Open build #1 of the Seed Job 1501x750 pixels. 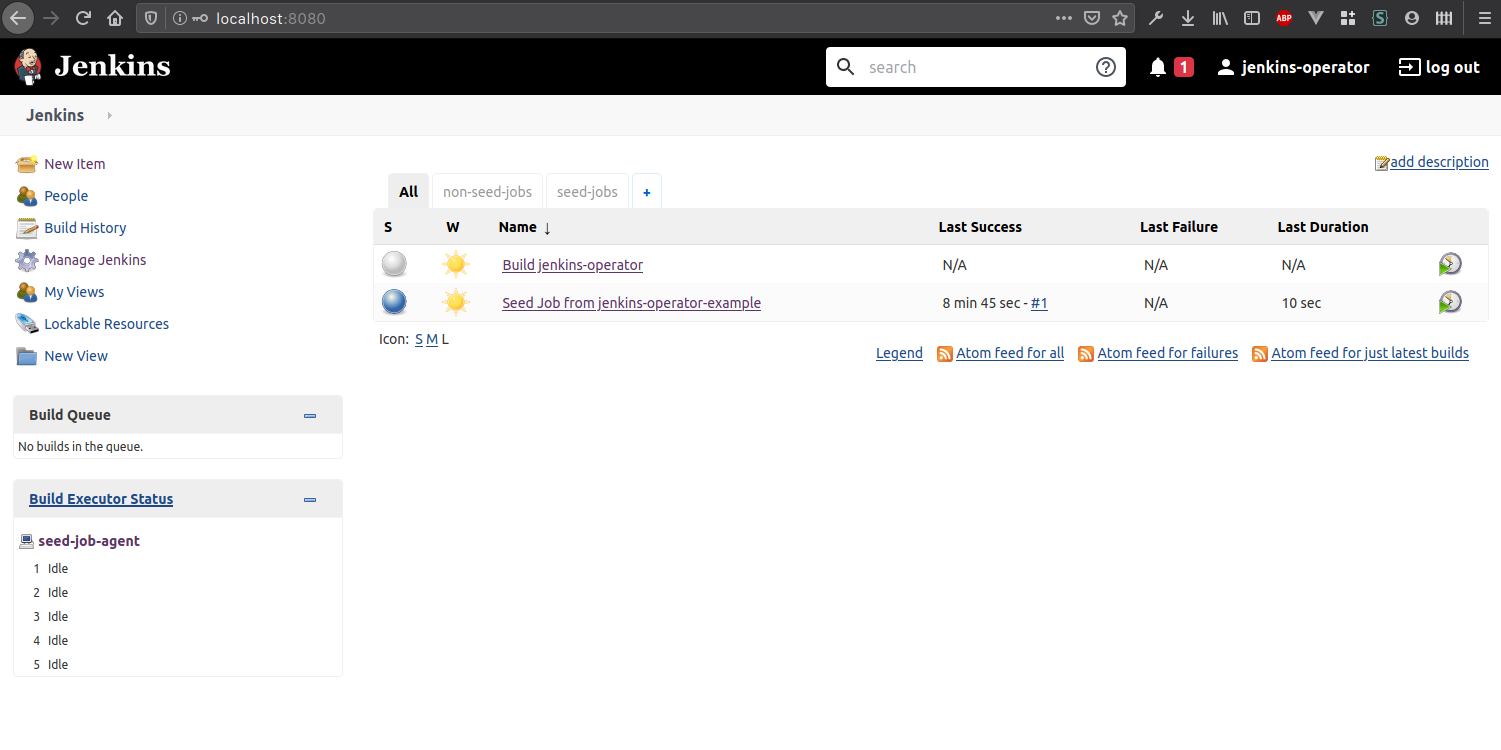1039,302
